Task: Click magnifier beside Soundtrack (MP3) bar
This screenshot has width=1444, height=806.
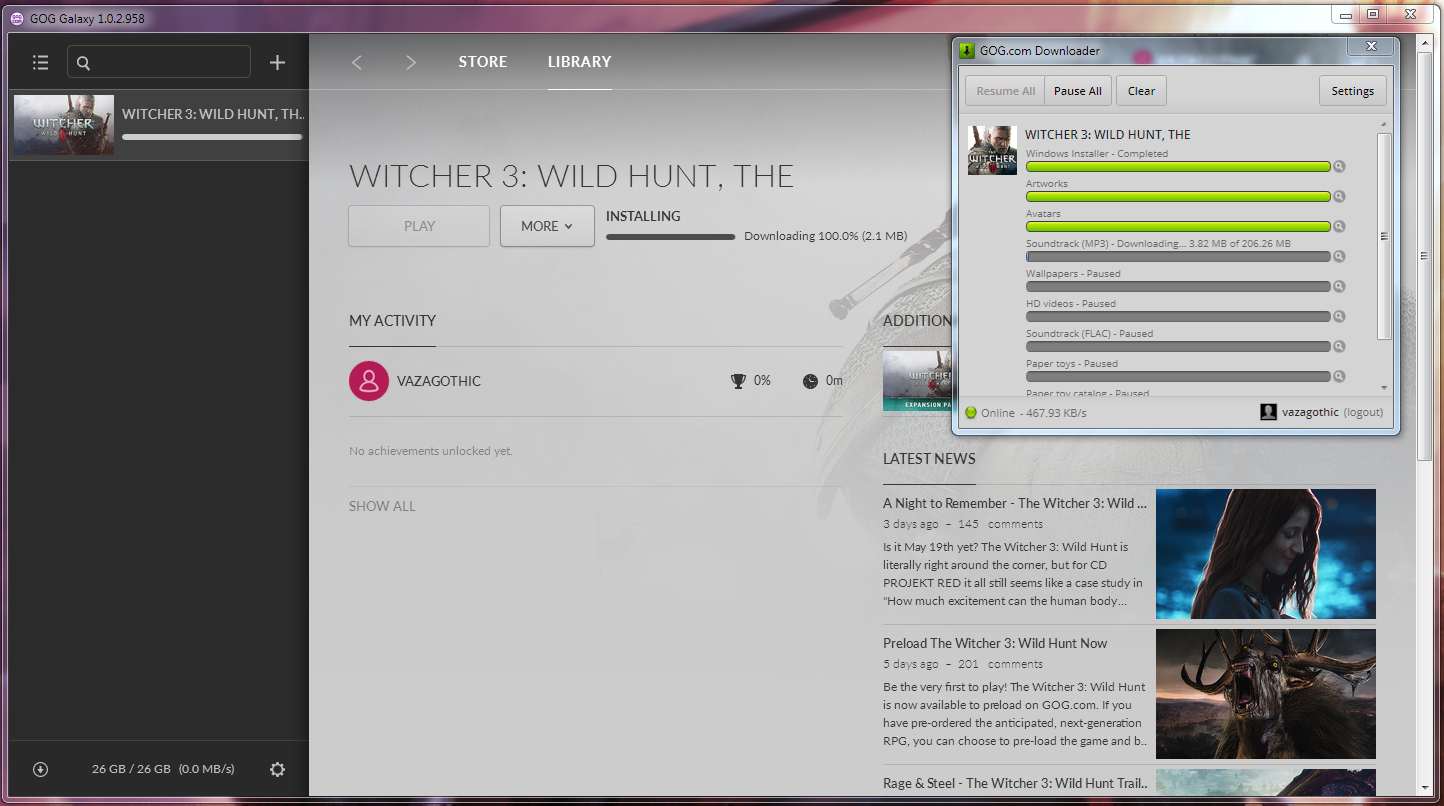Action: pyautogui.click(x=1339, y=256)
